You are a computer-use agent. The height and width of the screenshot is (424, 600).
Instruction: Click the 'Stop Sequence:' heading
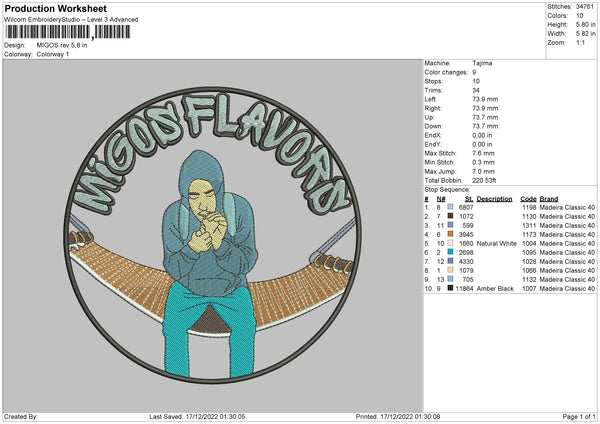[447, 189]
